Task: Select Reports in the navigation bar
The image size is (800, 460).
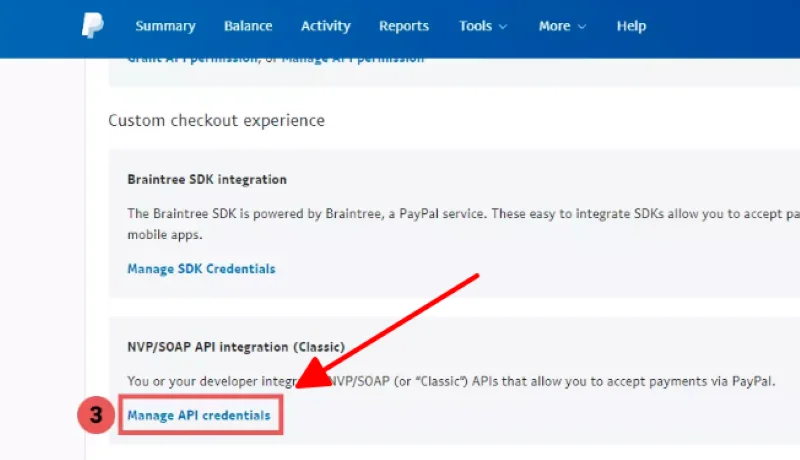Action: point(404,26)
